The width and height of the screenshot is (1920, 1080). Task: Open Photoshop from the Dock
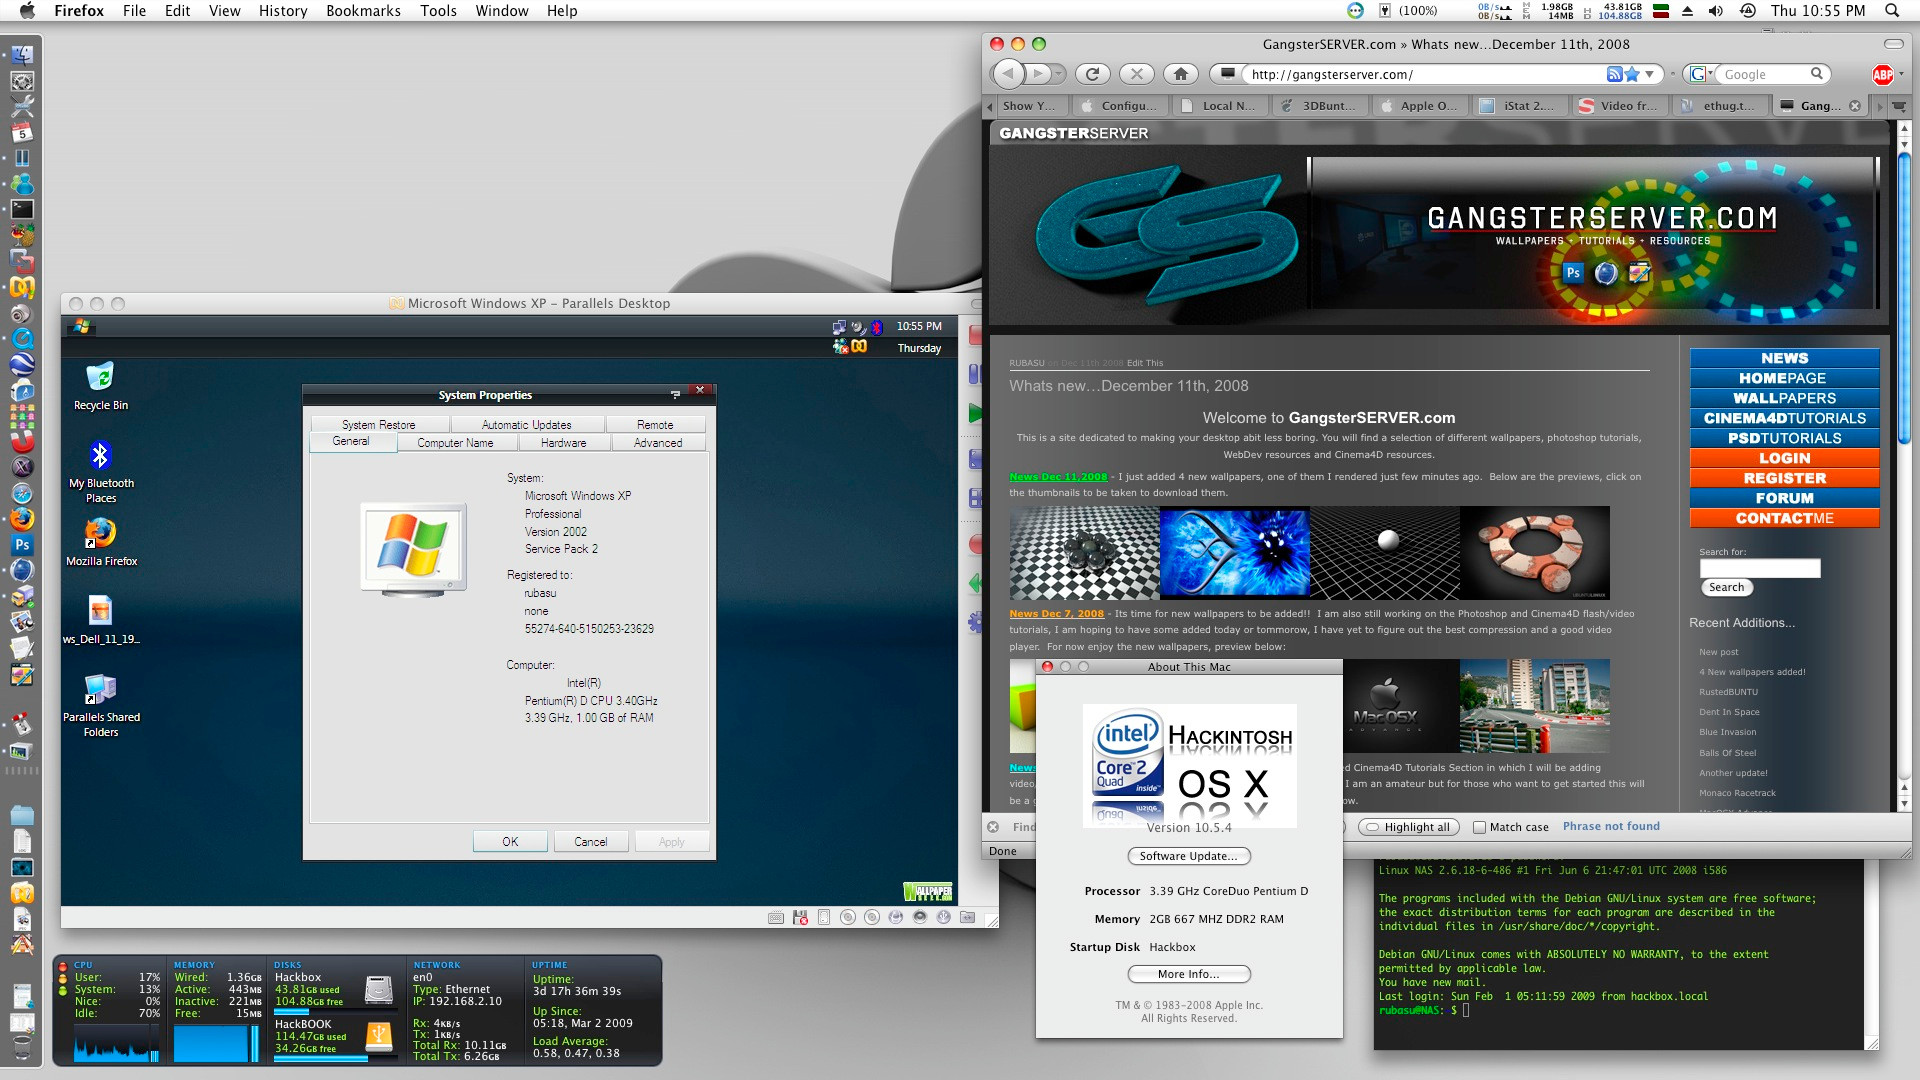(x=22, y=545)
